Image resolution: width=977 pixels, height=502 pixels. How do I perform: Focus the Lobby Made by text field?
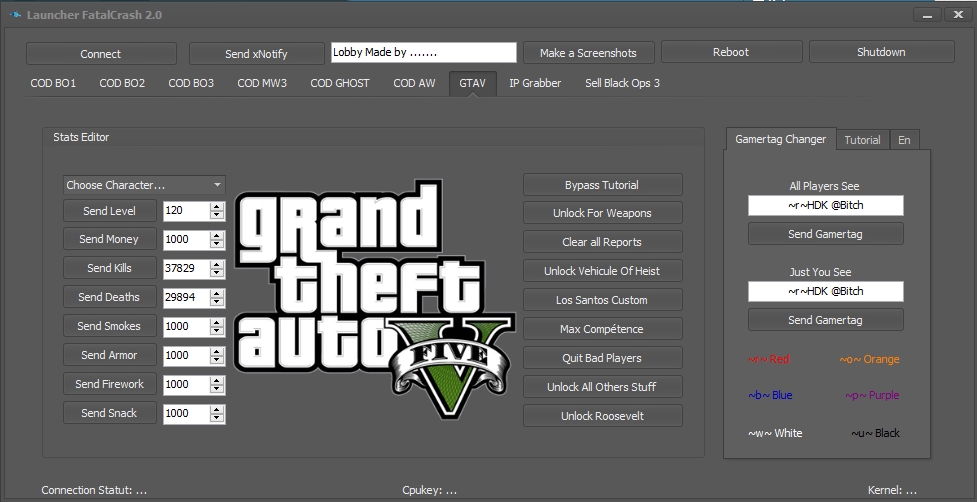424,52
